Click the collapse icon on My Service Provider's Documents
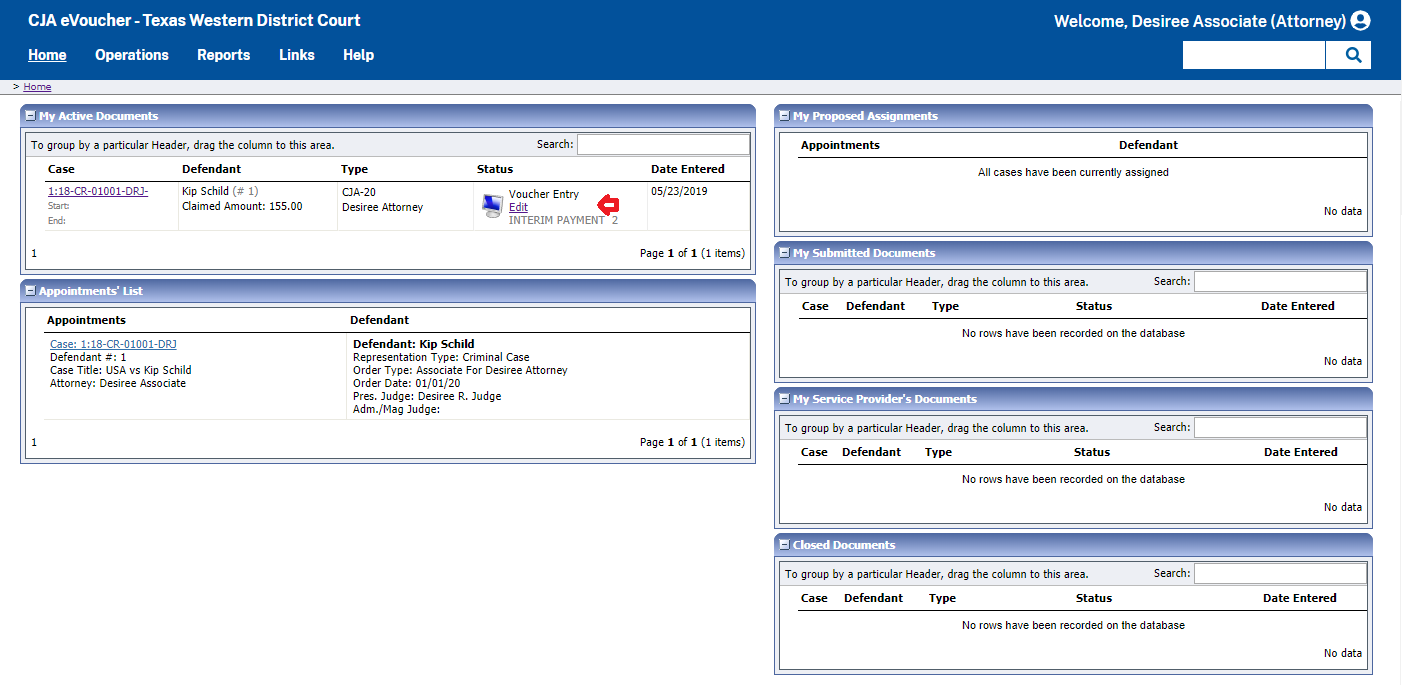The height and width of the screenshot is (685, 1402). pos(784,398)
